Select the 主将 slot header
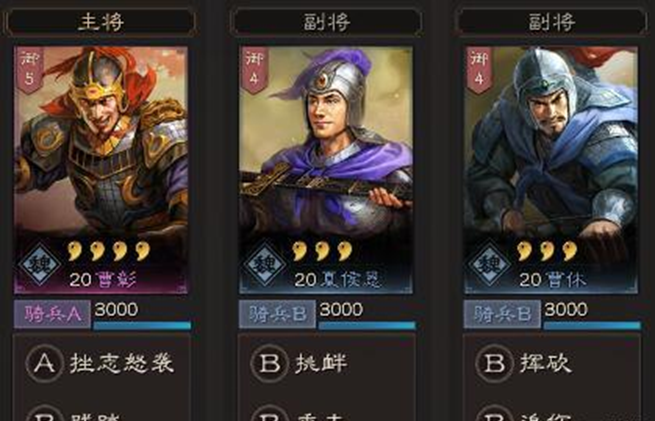655x421 pixels. point(100,22)
